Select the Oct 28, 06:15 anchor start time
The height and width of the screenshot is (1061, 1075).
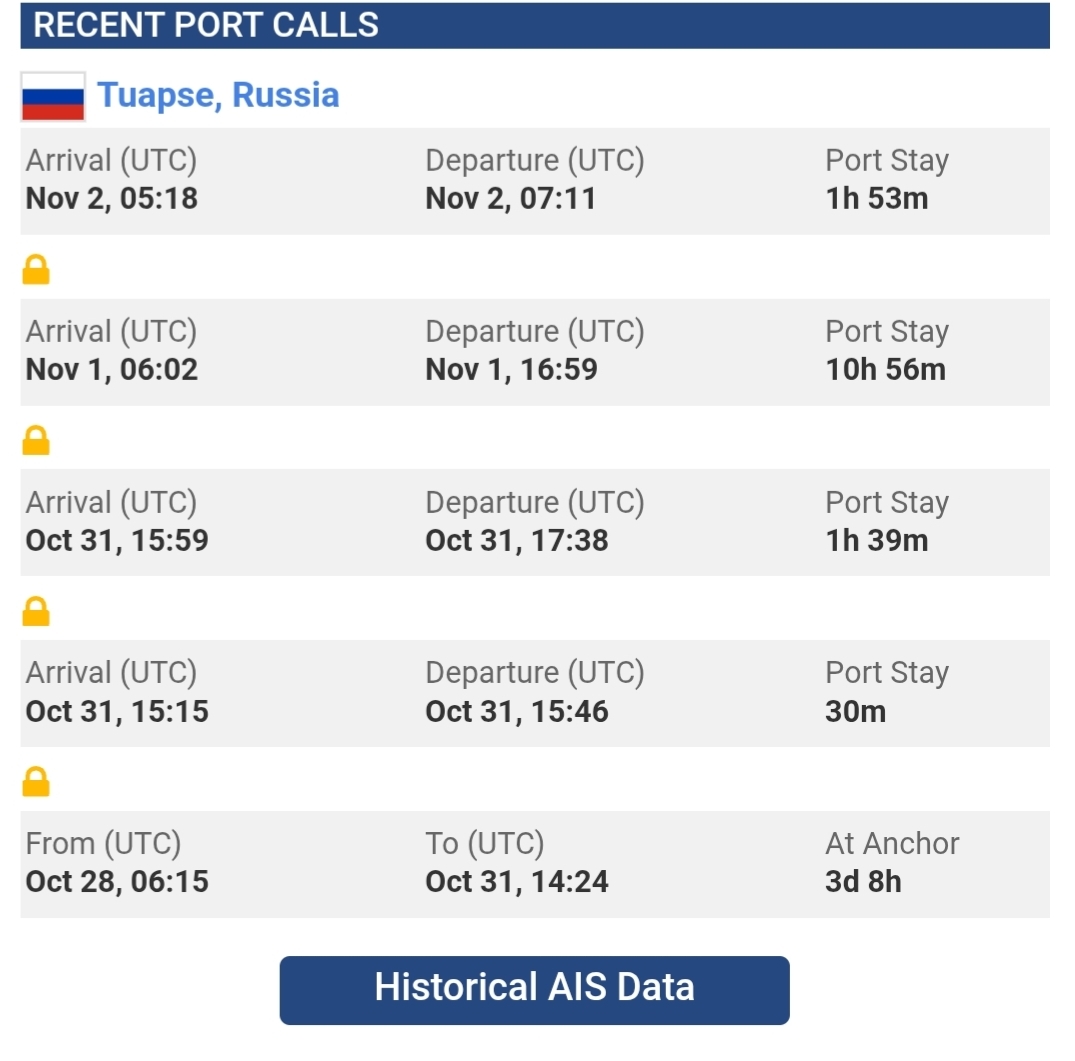pos(117,881)
